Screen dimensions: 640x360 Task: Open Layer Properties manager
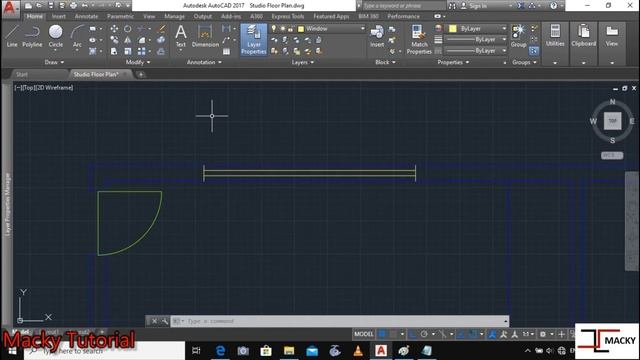tap(253, 39)
